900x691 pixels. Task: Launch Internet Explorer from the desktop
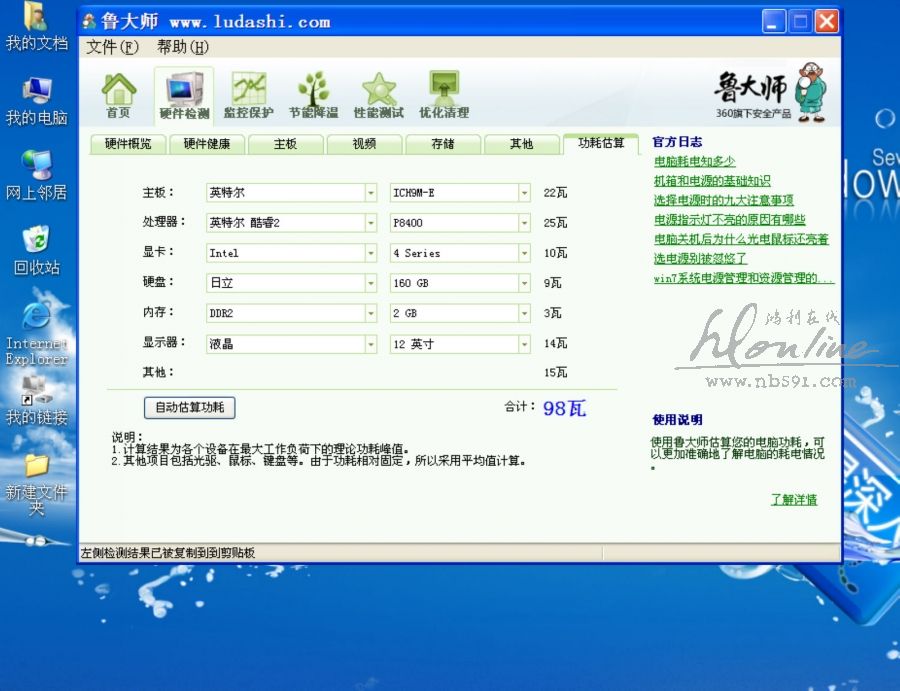tap(36, 330)
